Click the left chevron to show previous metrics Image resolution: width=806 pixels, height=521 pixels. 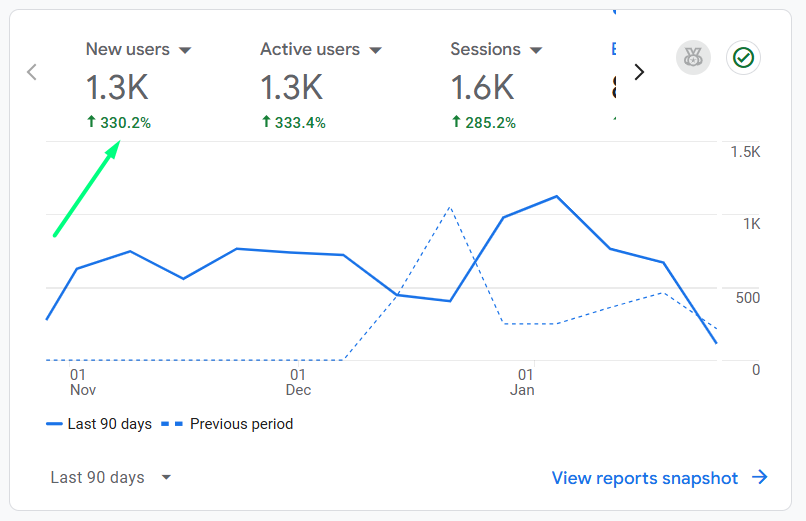click(x=32, y=72)
